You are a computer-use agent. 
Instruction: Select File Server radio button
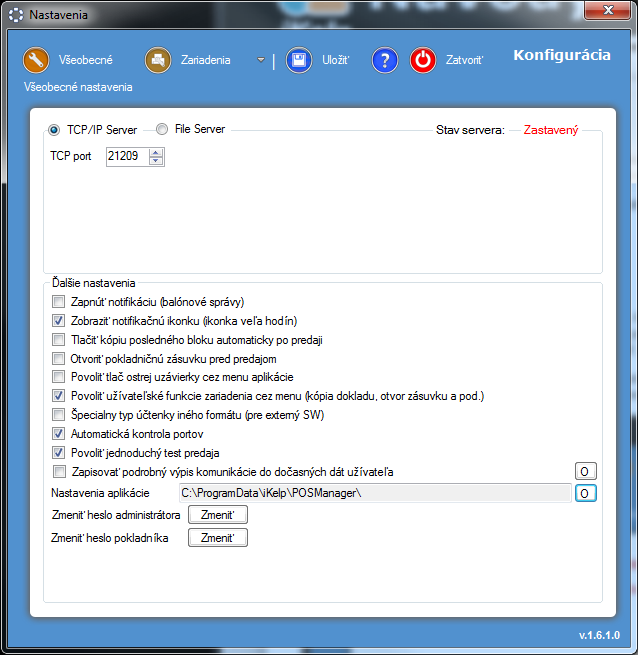point(162,129)
